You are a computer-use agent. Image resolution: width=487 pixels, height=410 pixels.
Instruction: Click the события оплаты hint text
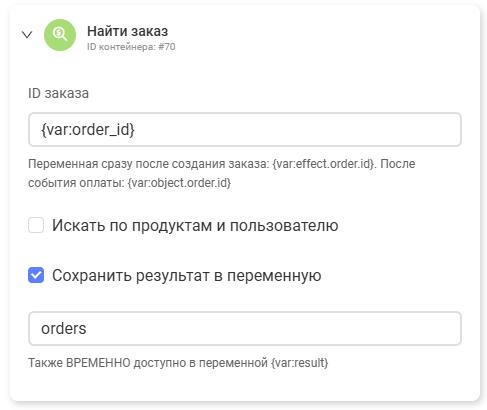pos(76,183)
